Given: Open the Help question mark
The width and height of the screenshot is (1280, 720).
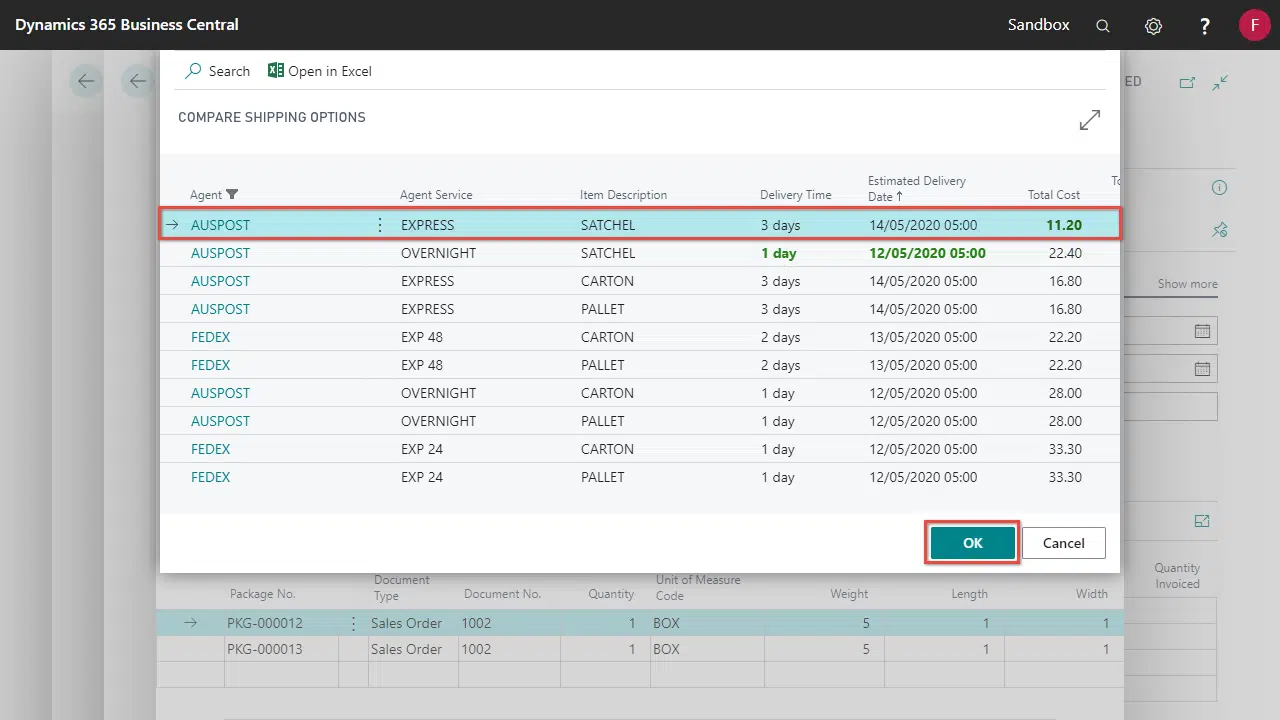Looking at the screenshot, I should [1205, 26].
